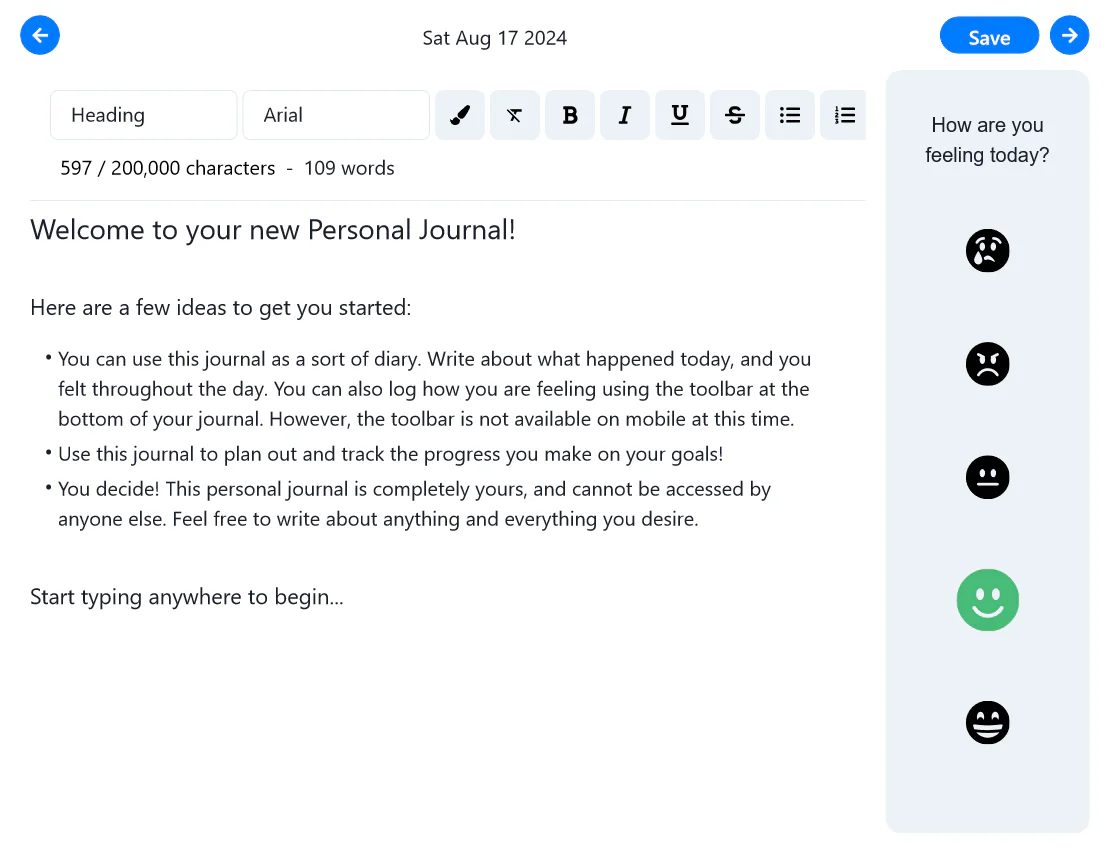Navigate to the next journal entry
The height and width of the screenshot is (848, 1110).
1069,35
